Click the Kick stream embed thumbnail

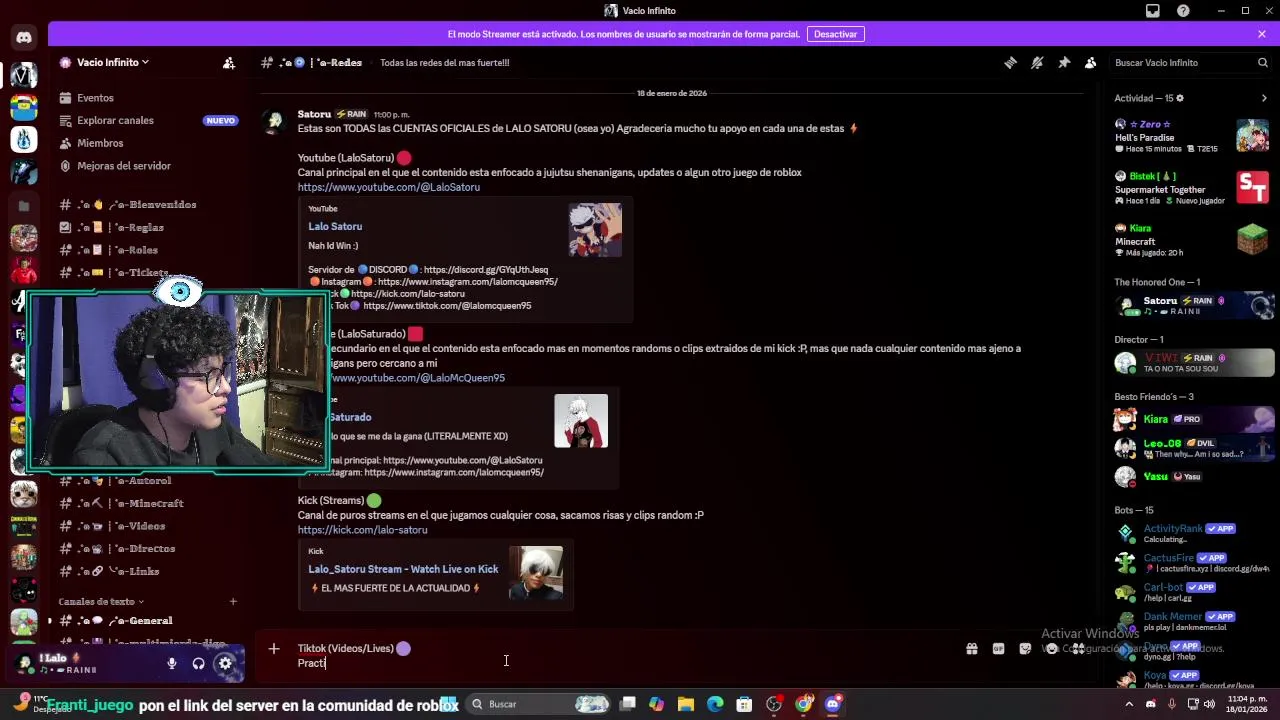pyautogui.click(x=536, y=573)
